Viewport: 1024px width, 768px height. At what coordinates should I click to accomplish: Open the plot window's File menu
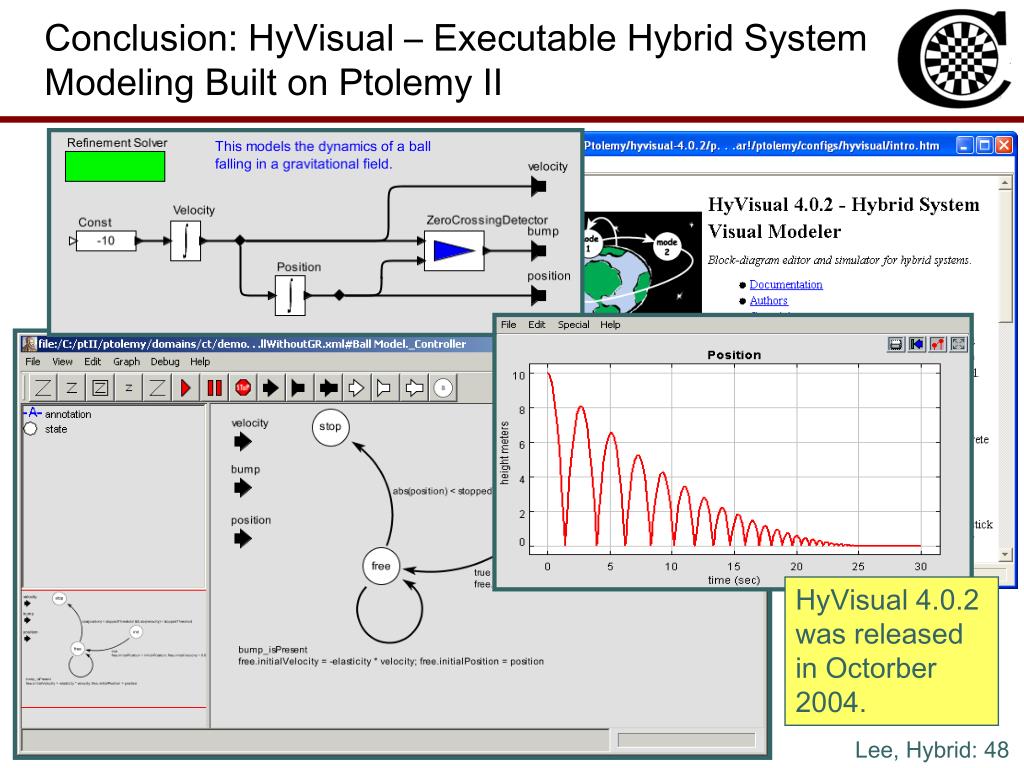pos(508,325)
